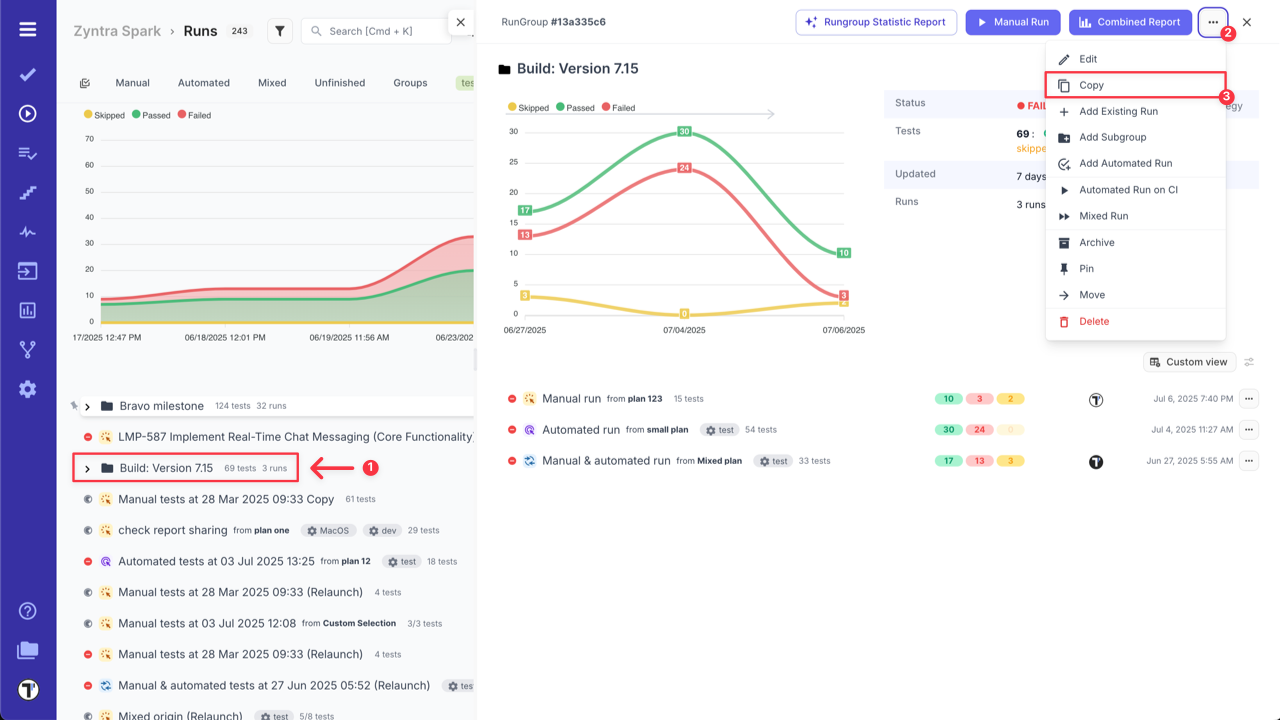Select the Runs play icon in sidebar
1280x720 pixels.
point(27,111)
